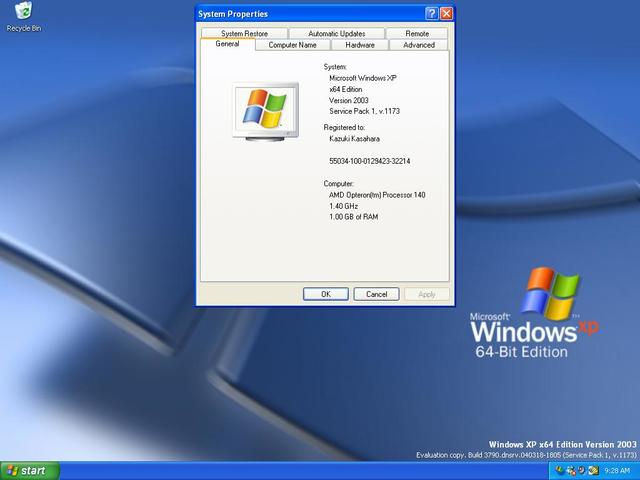
Task: Go to the Computer Name tab
Action: pyautogui.click(x=292, y=45)
